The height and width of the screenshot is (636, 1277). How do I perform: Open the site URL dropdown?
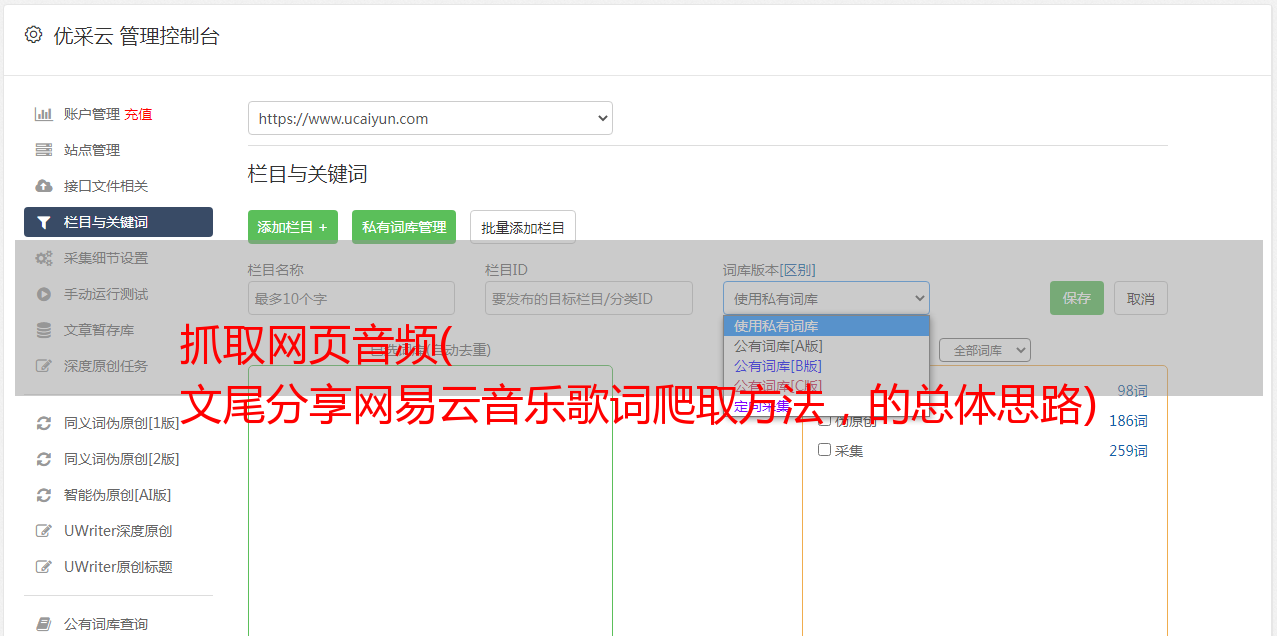pyautogui.click(x=430, y=118)
